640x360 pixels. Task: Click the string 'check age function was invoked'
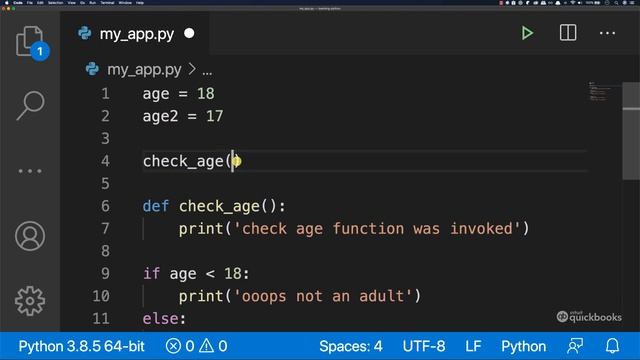377,229
